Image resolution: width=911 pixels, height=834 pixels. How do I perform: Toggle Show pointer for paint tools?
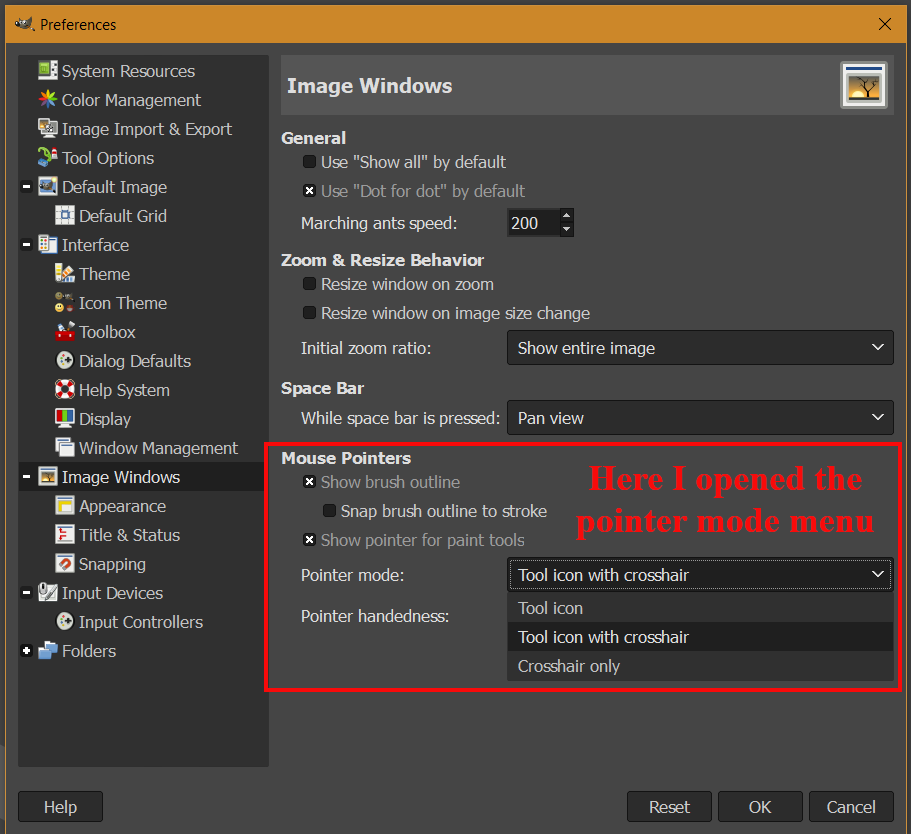[x=310, y=540]
